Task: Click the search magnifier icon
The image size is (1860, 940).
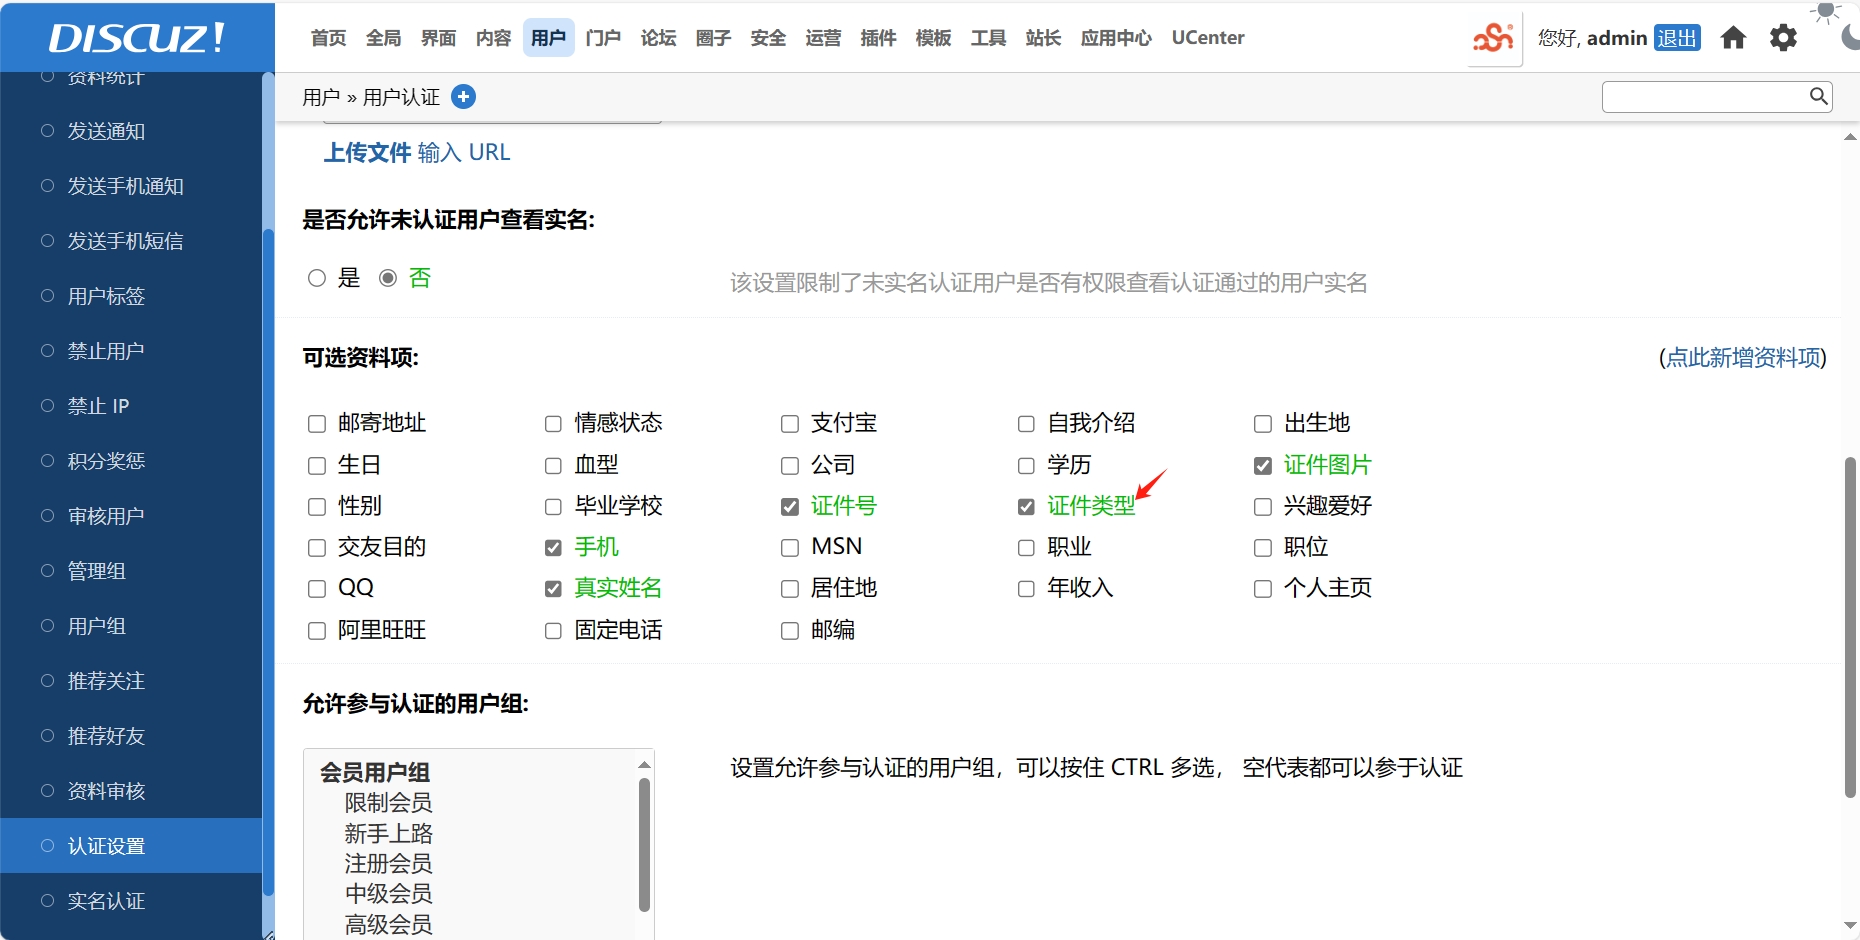Action: [1818, 96]
